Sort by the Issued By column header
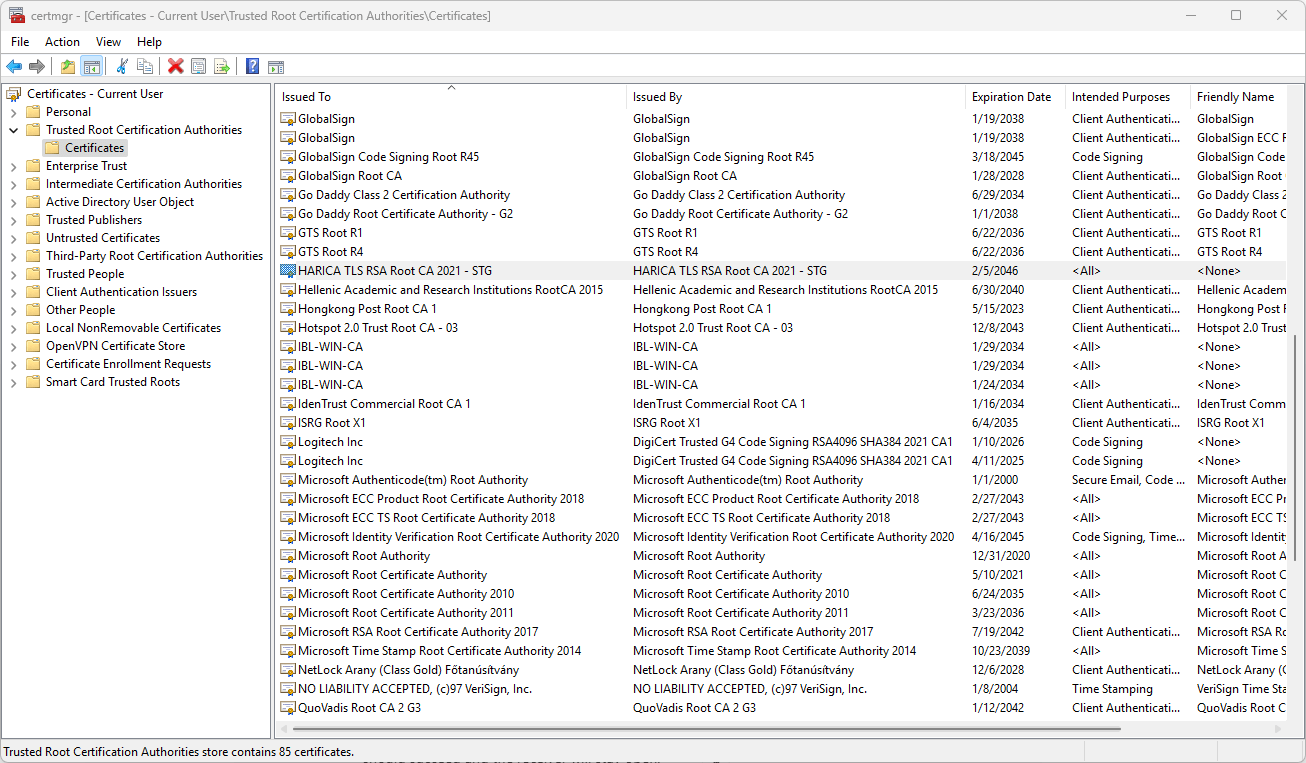Image resolution: width=1306 pixels, height=763 pixels. pos(796,97)
